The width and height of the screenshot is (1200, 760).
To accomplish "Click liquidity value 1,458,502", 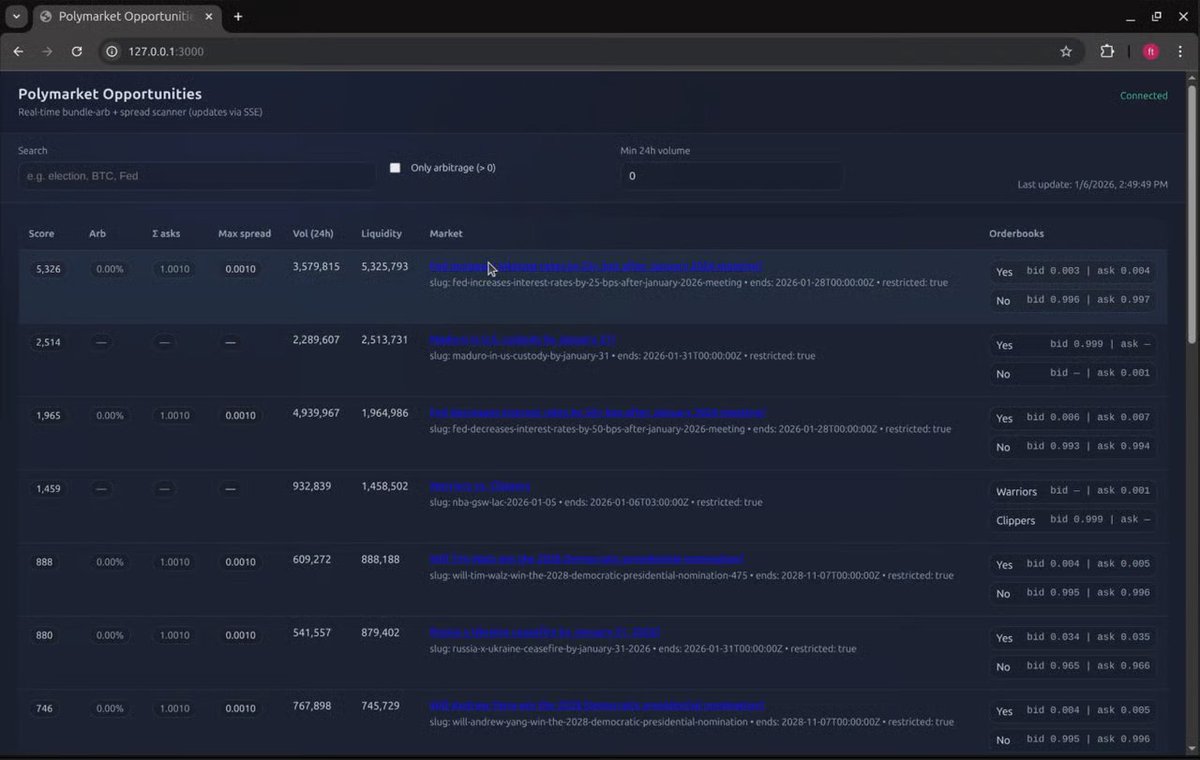I will click(384, 486).
